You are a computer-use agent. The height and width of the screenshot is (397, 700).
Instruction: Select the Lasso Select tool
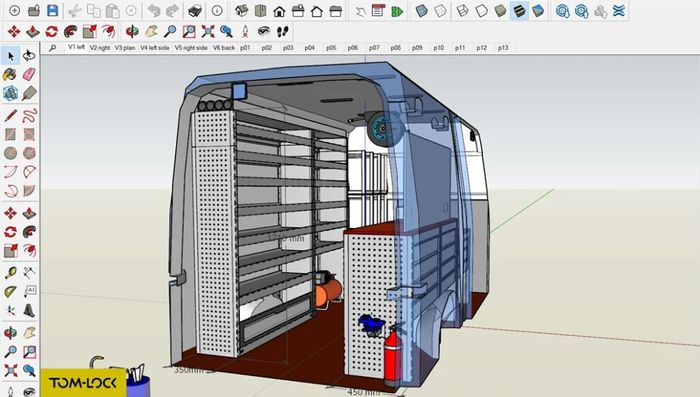pyautogui.click(x=29, y=55)
